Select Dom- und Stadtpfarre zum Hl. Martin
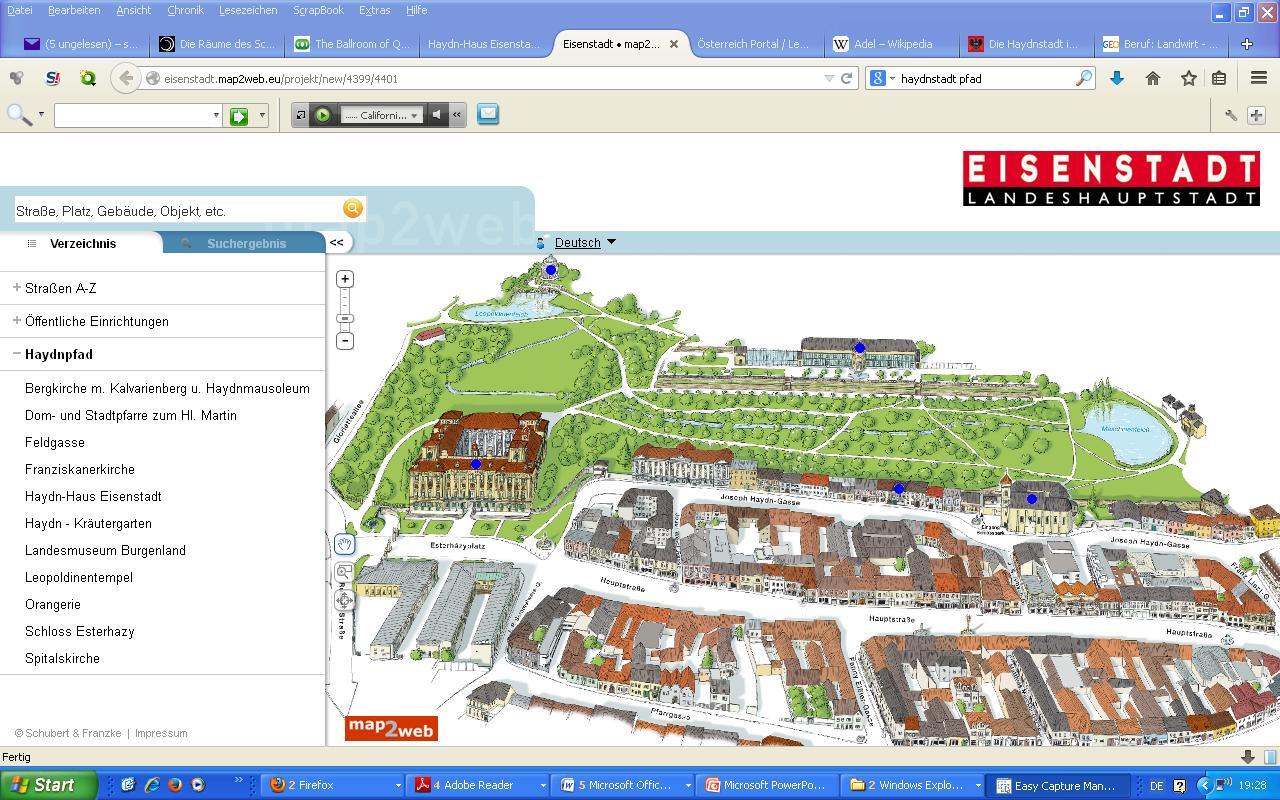 [x=131, y=415]
